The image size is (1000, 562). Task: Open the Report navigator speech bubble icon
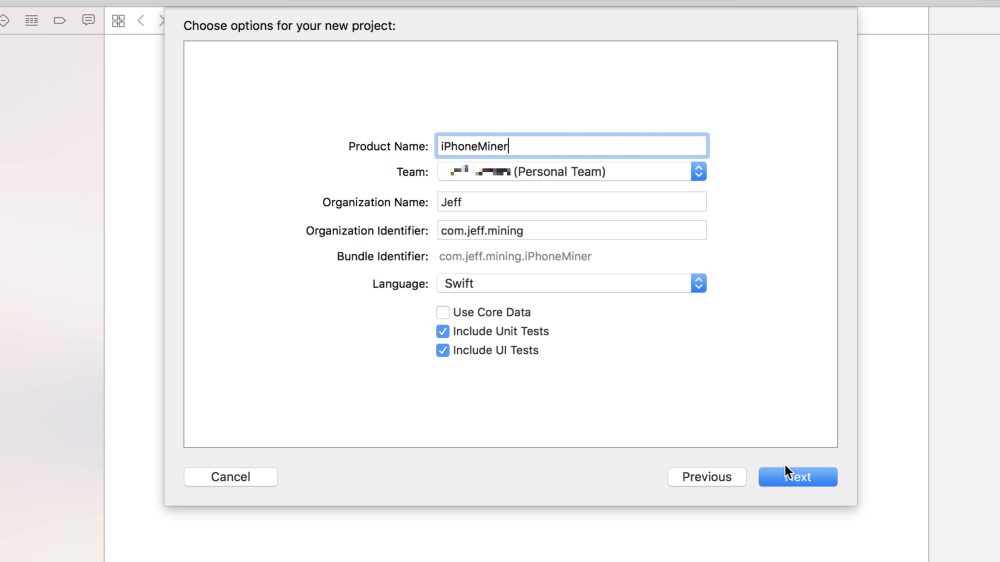point(88,20)
